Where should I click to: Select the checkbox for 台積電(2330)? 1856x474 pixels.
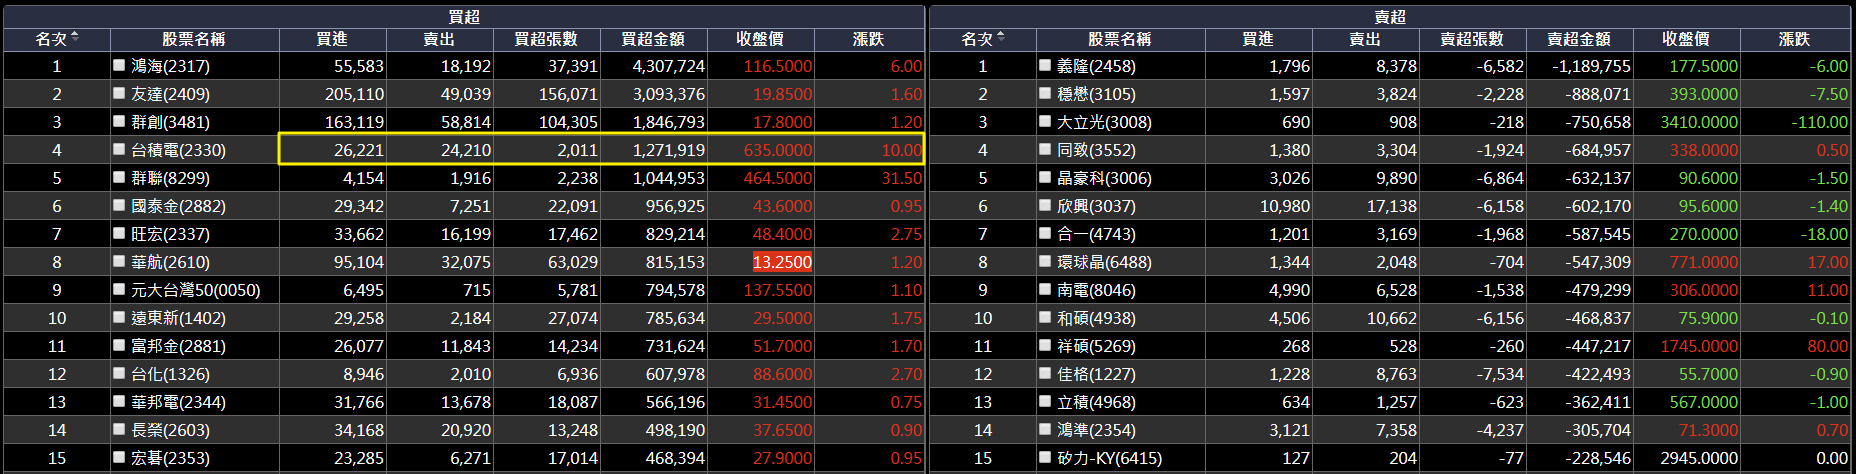[x=119, y=149]
